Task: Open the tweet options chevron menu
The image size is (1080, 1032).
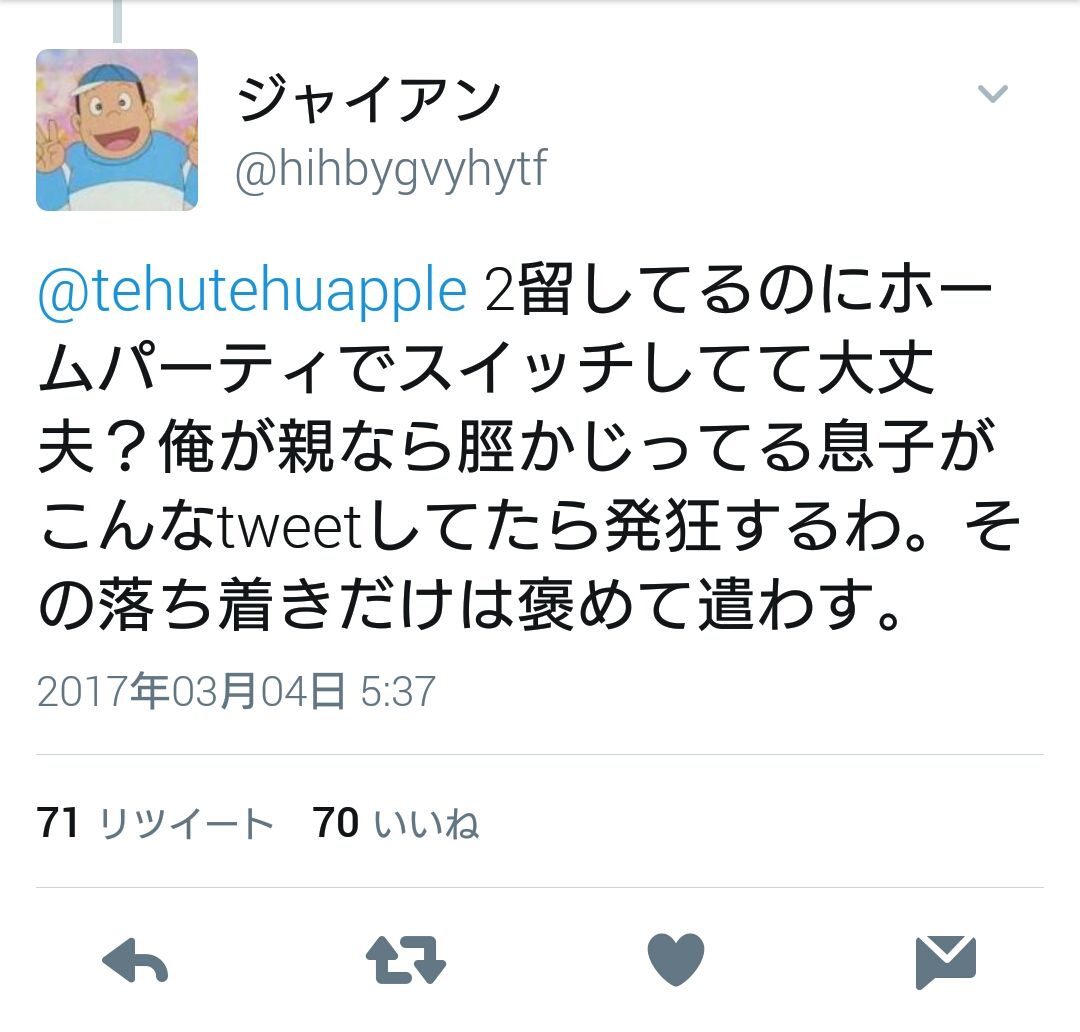Action: [x=993, y=93]
